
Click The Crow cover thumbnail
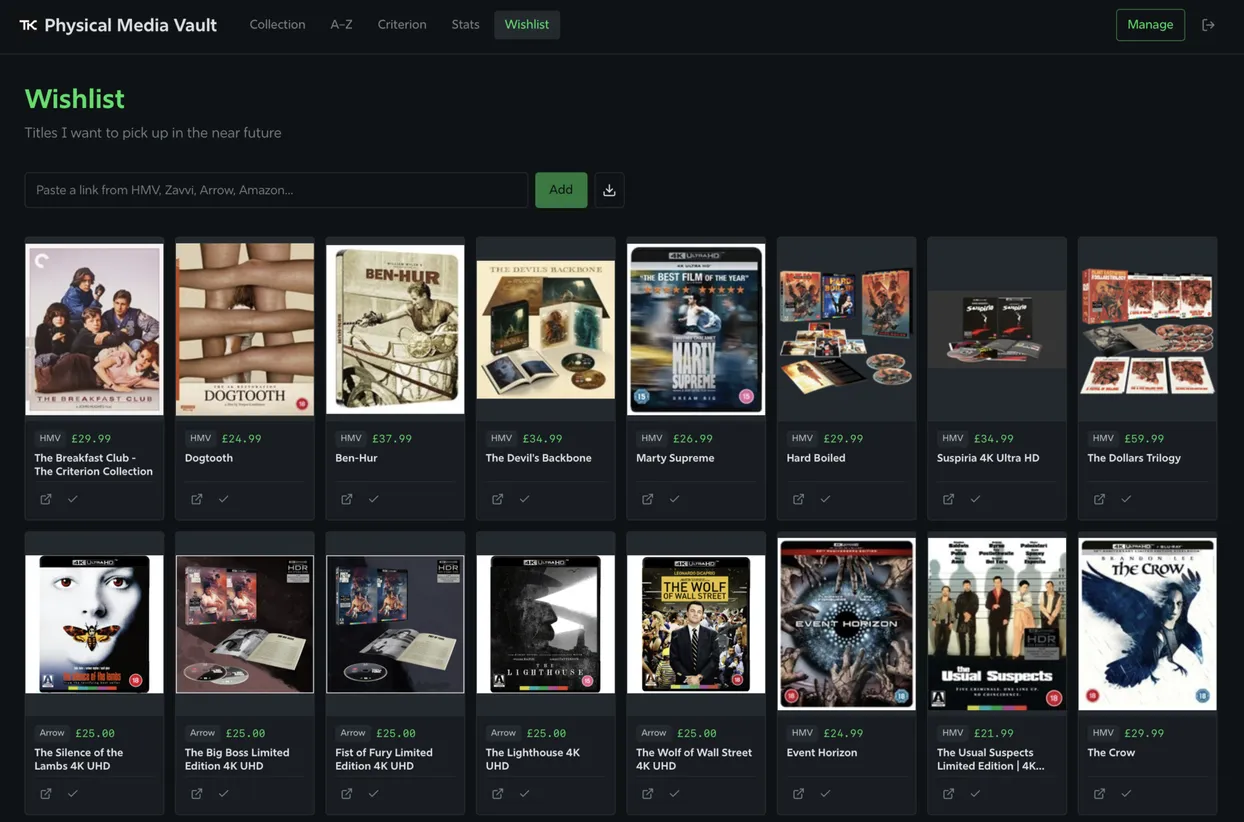(x=1148, y=624)
